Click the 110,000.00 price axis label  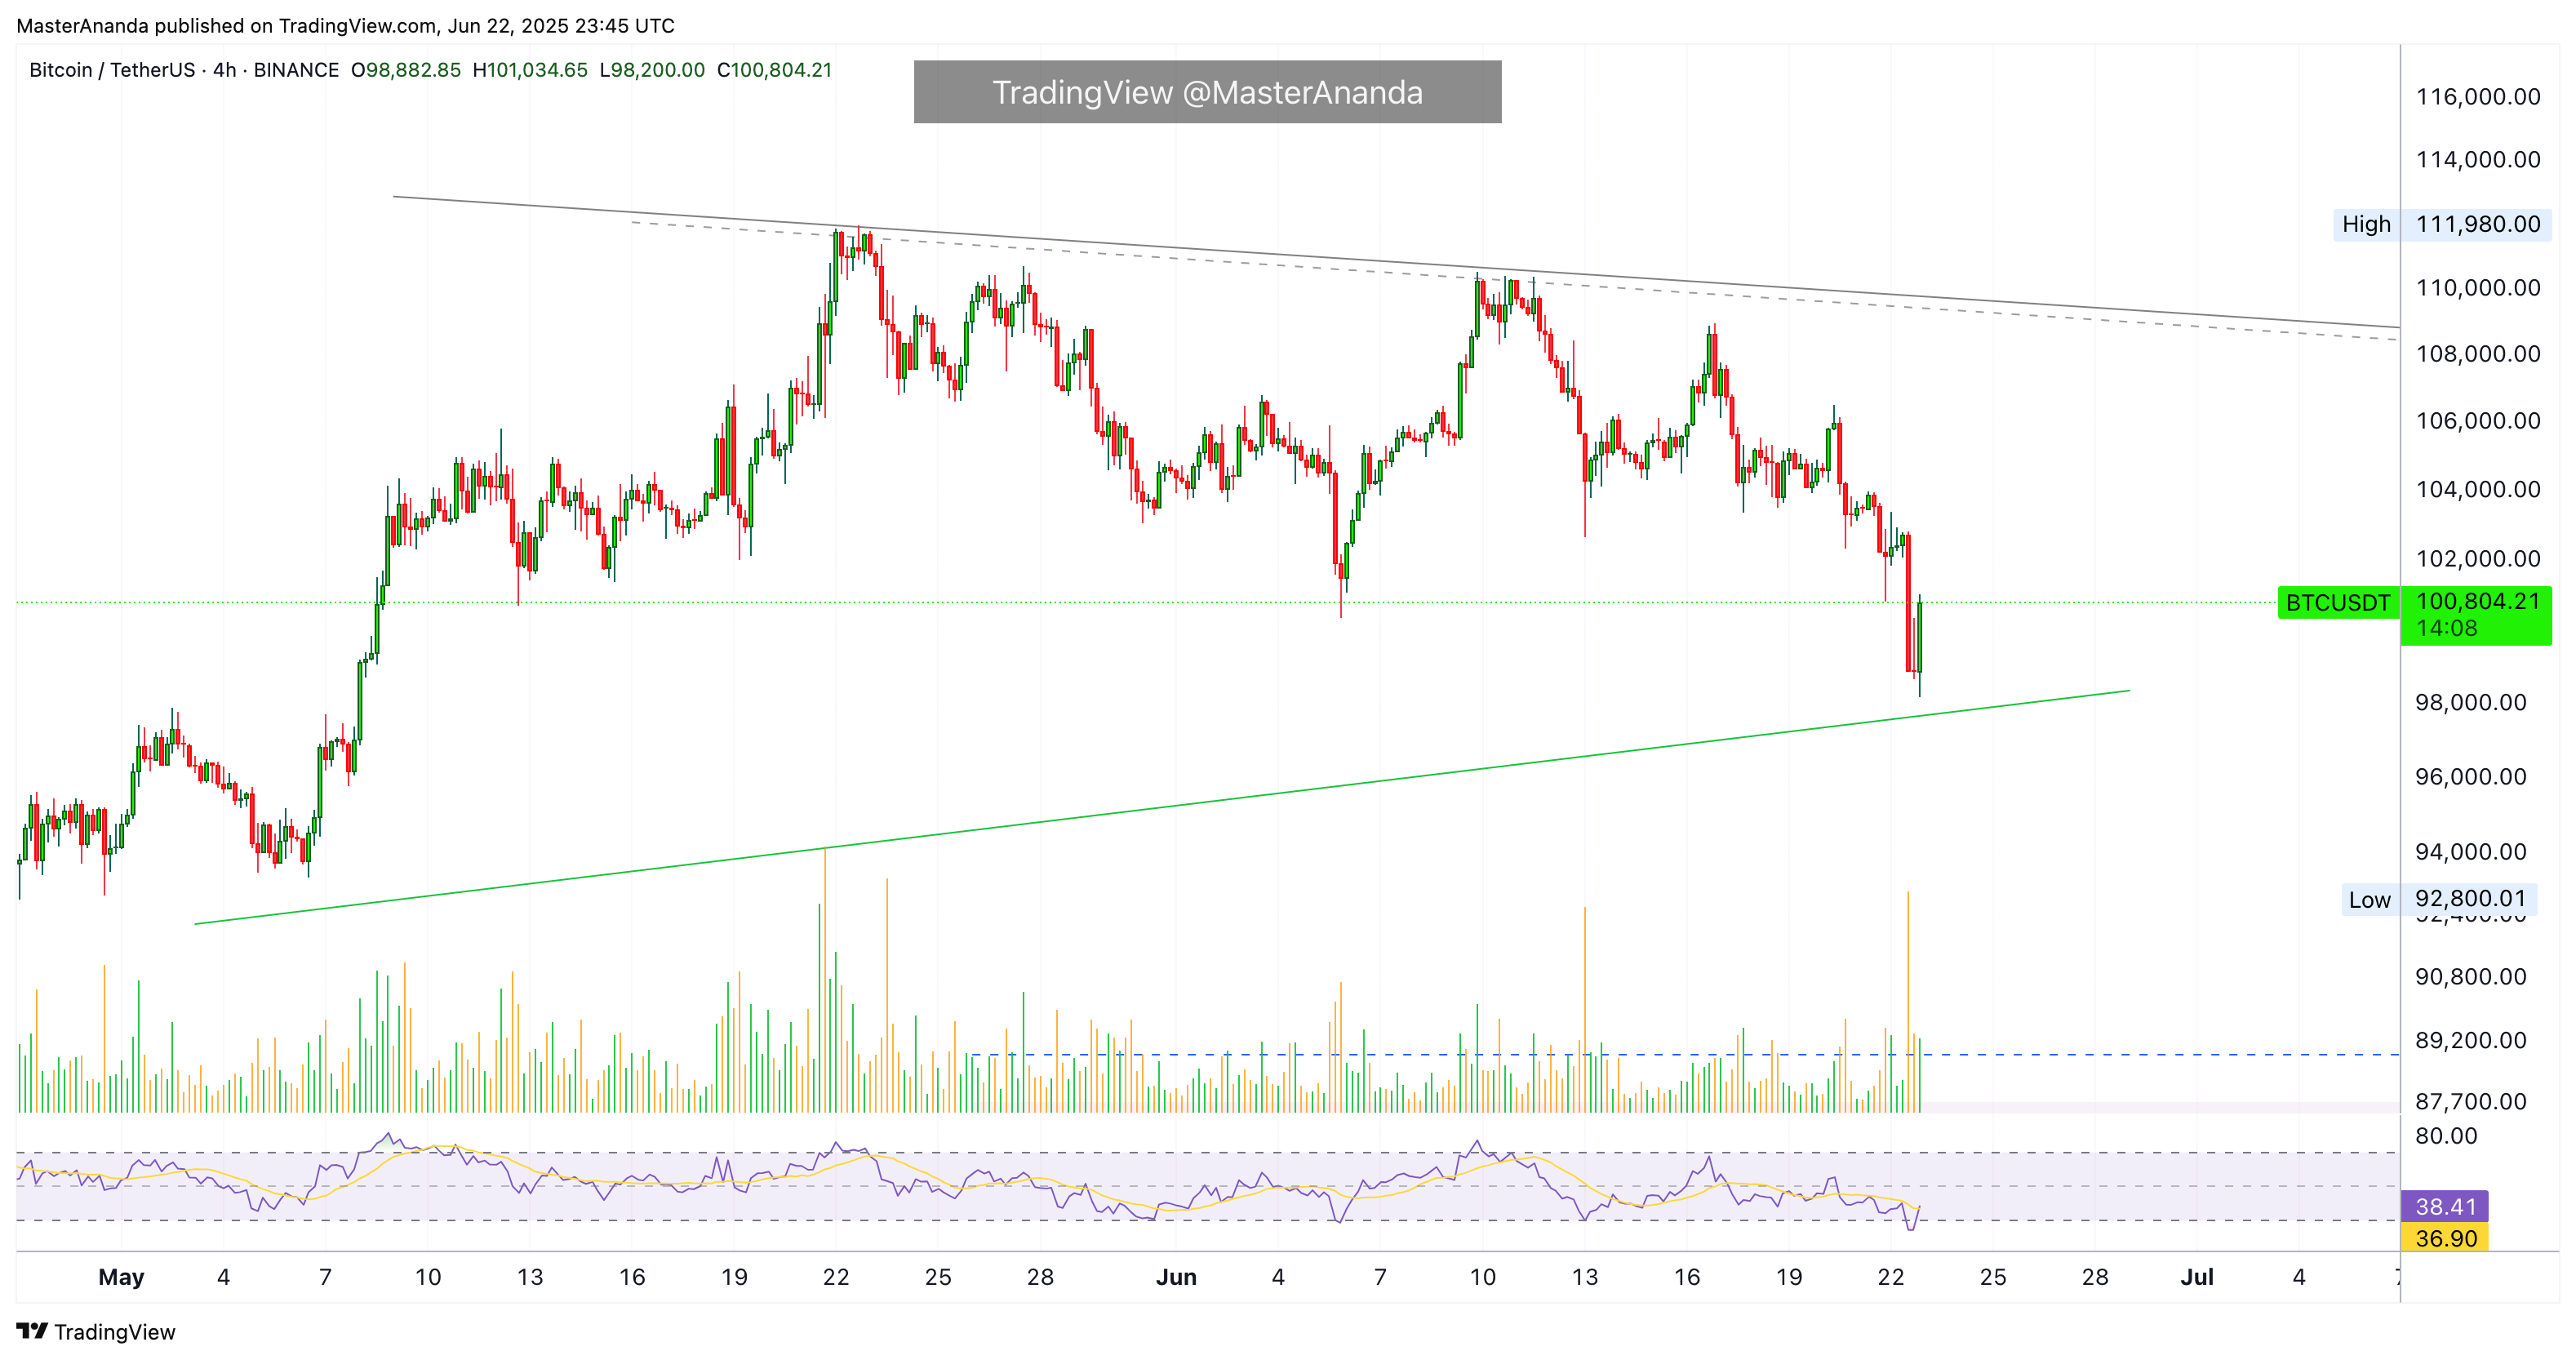click(x=2478, y=288)
